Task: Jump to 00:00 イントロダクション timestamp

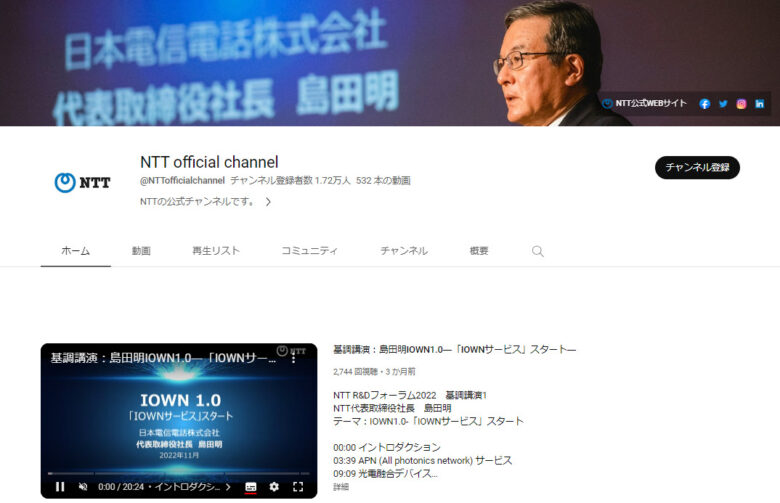Action: click(345, 447)
